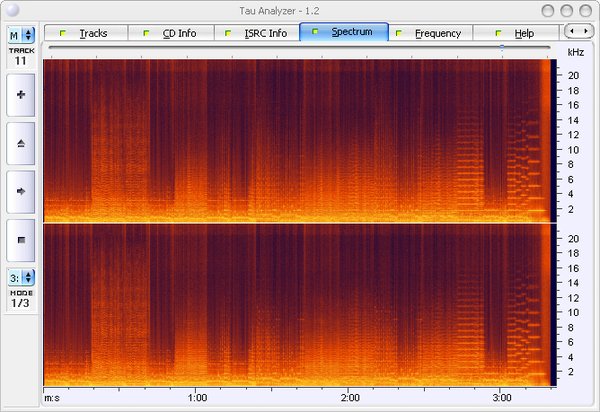Click the 3:00 time label
Viewport: 600px width, 412px height.
502,398
